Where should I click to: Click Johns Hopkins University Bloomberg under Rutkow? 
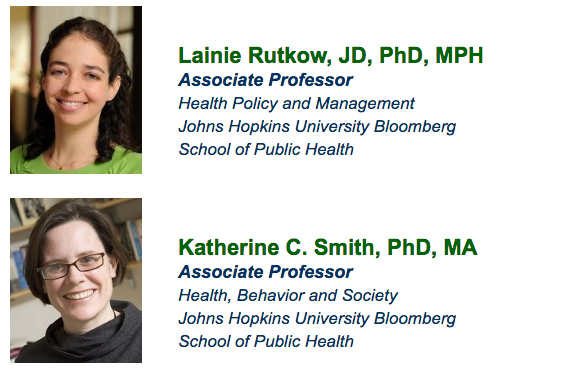pyautogui.click(x=317, y=127)
